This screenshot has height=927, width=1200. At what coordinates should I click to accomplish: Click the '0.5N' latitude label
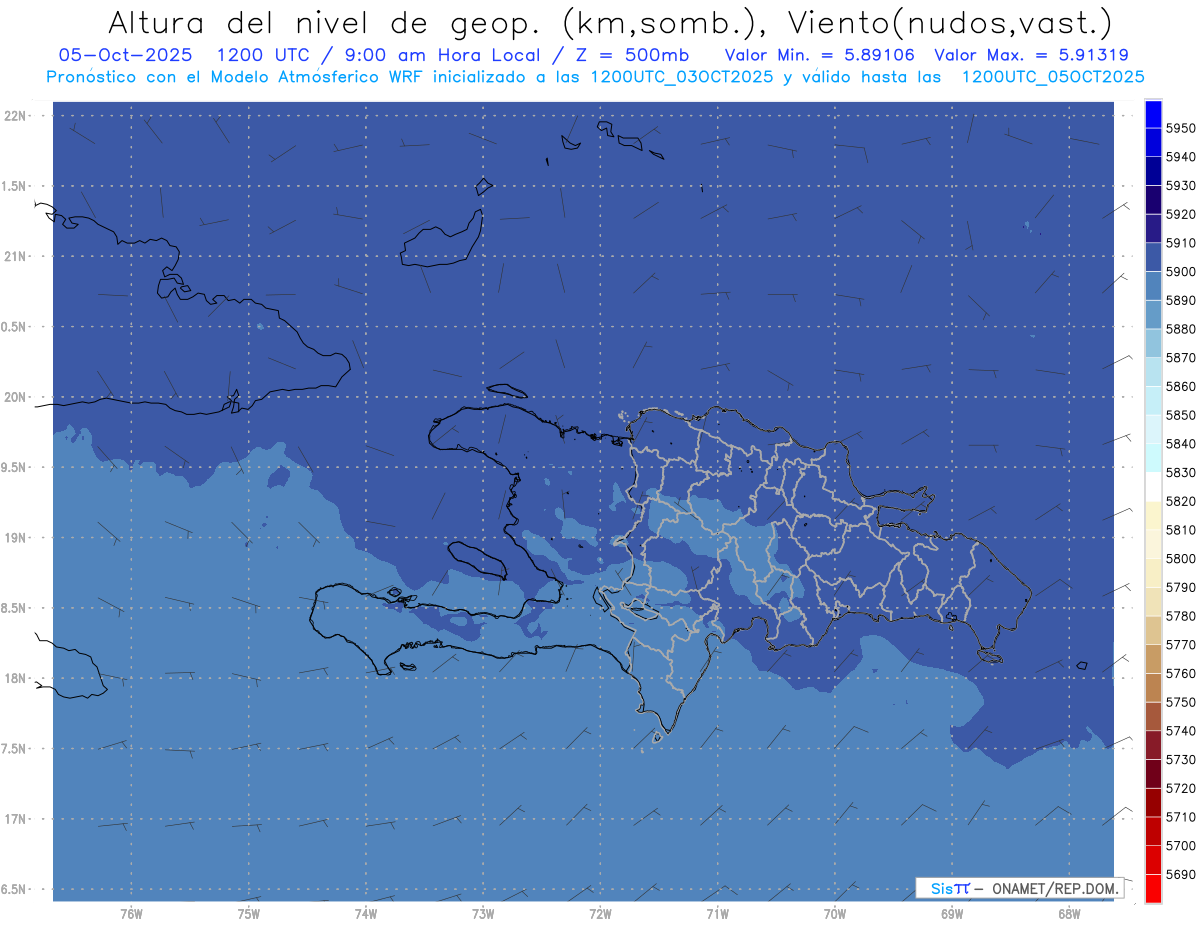14,327
